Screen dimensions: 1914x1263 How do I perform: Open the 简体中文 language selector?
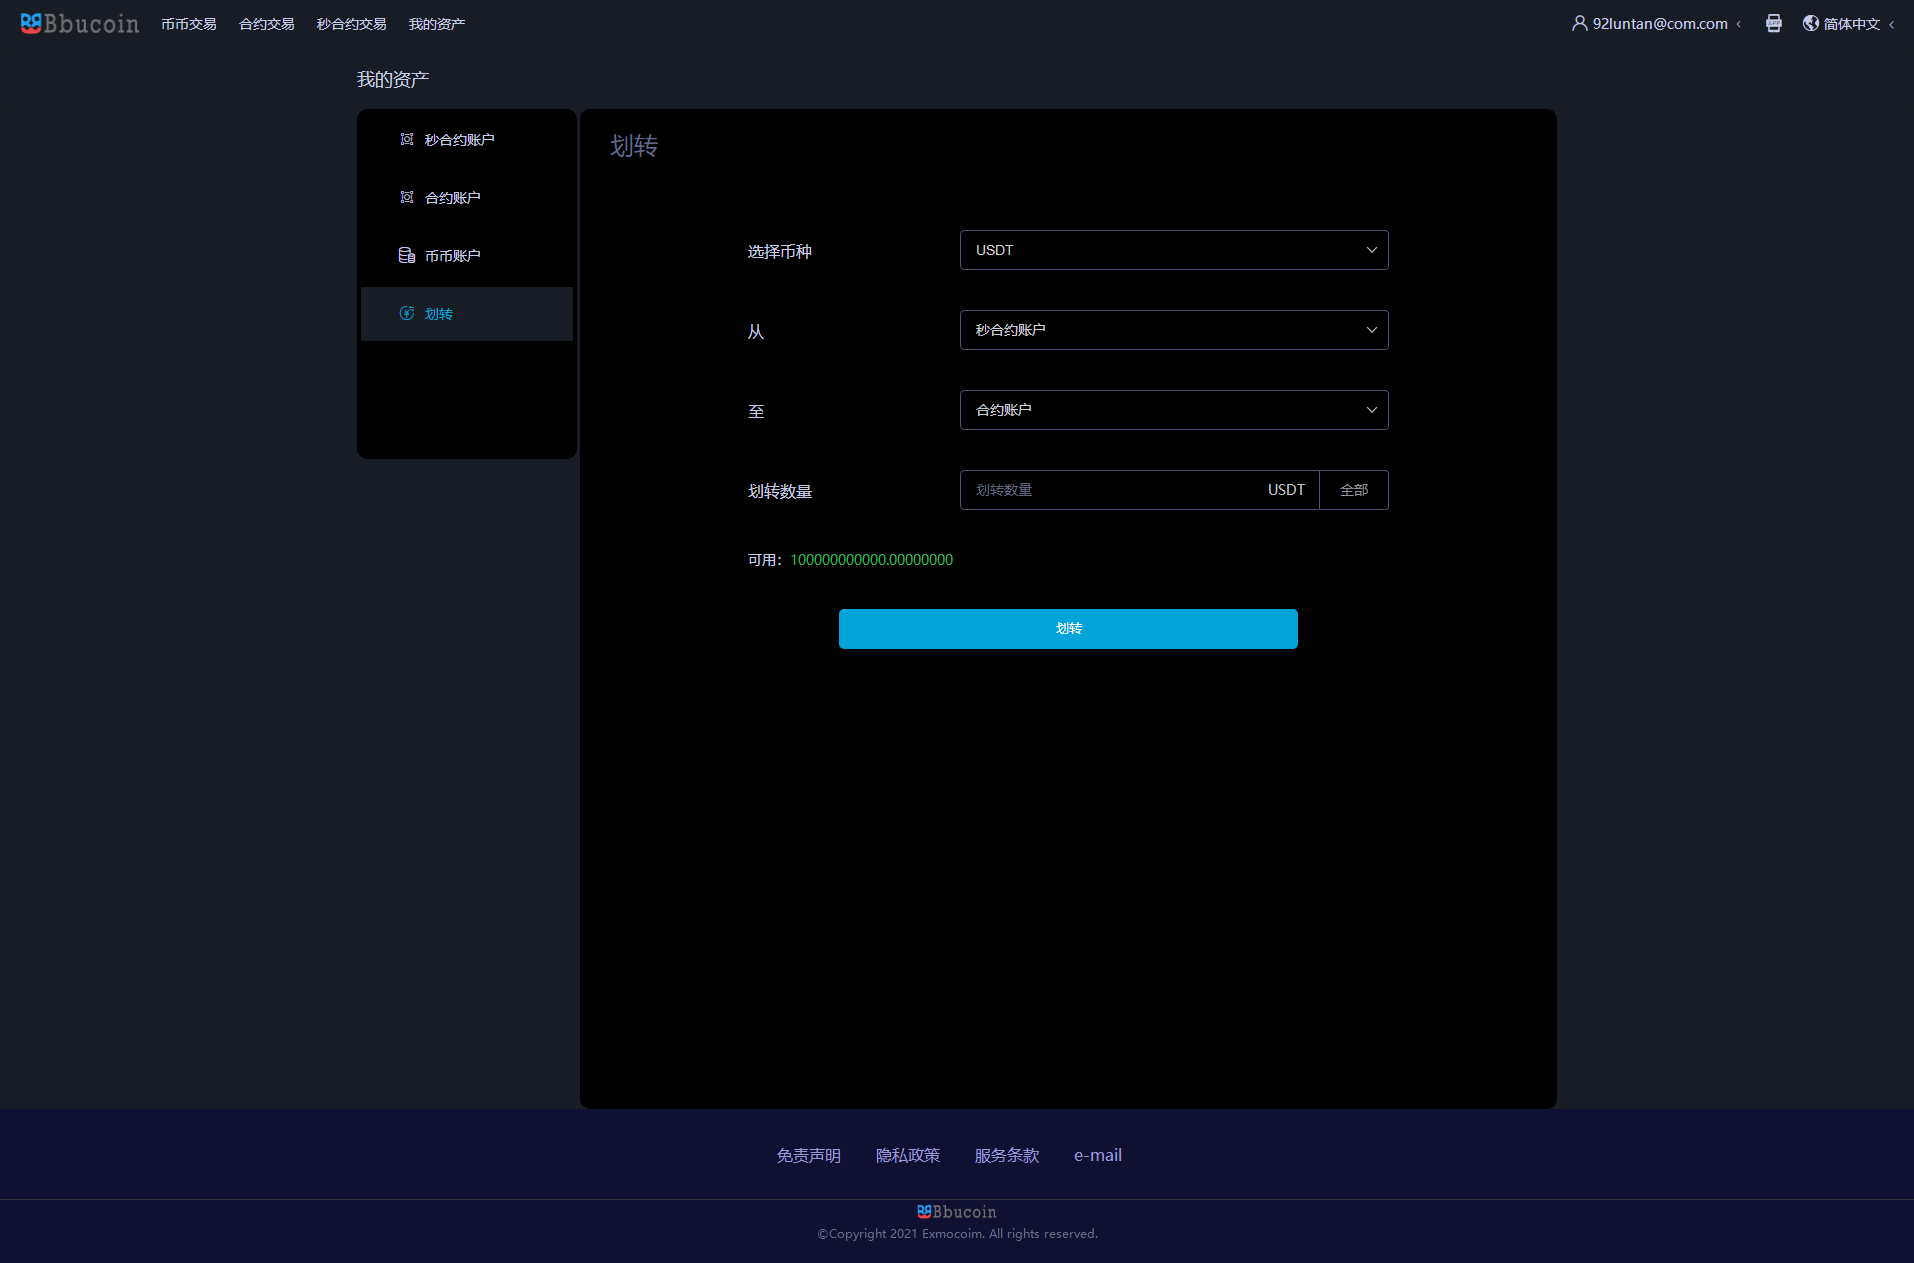tap(1851, 24)
